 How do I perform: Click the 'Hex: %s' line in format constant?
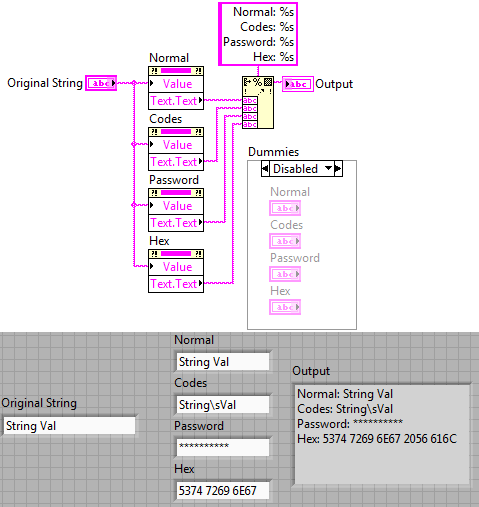(273, 57)
